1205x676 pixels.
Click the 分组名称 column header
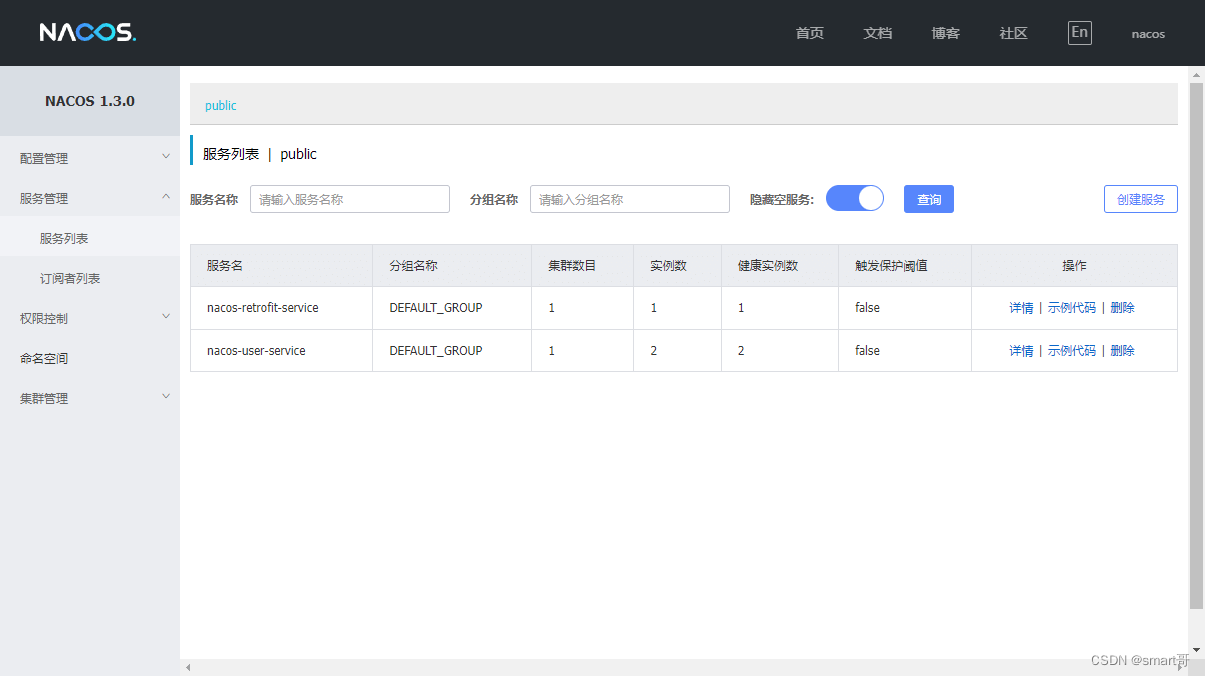[x=452, y=266]
